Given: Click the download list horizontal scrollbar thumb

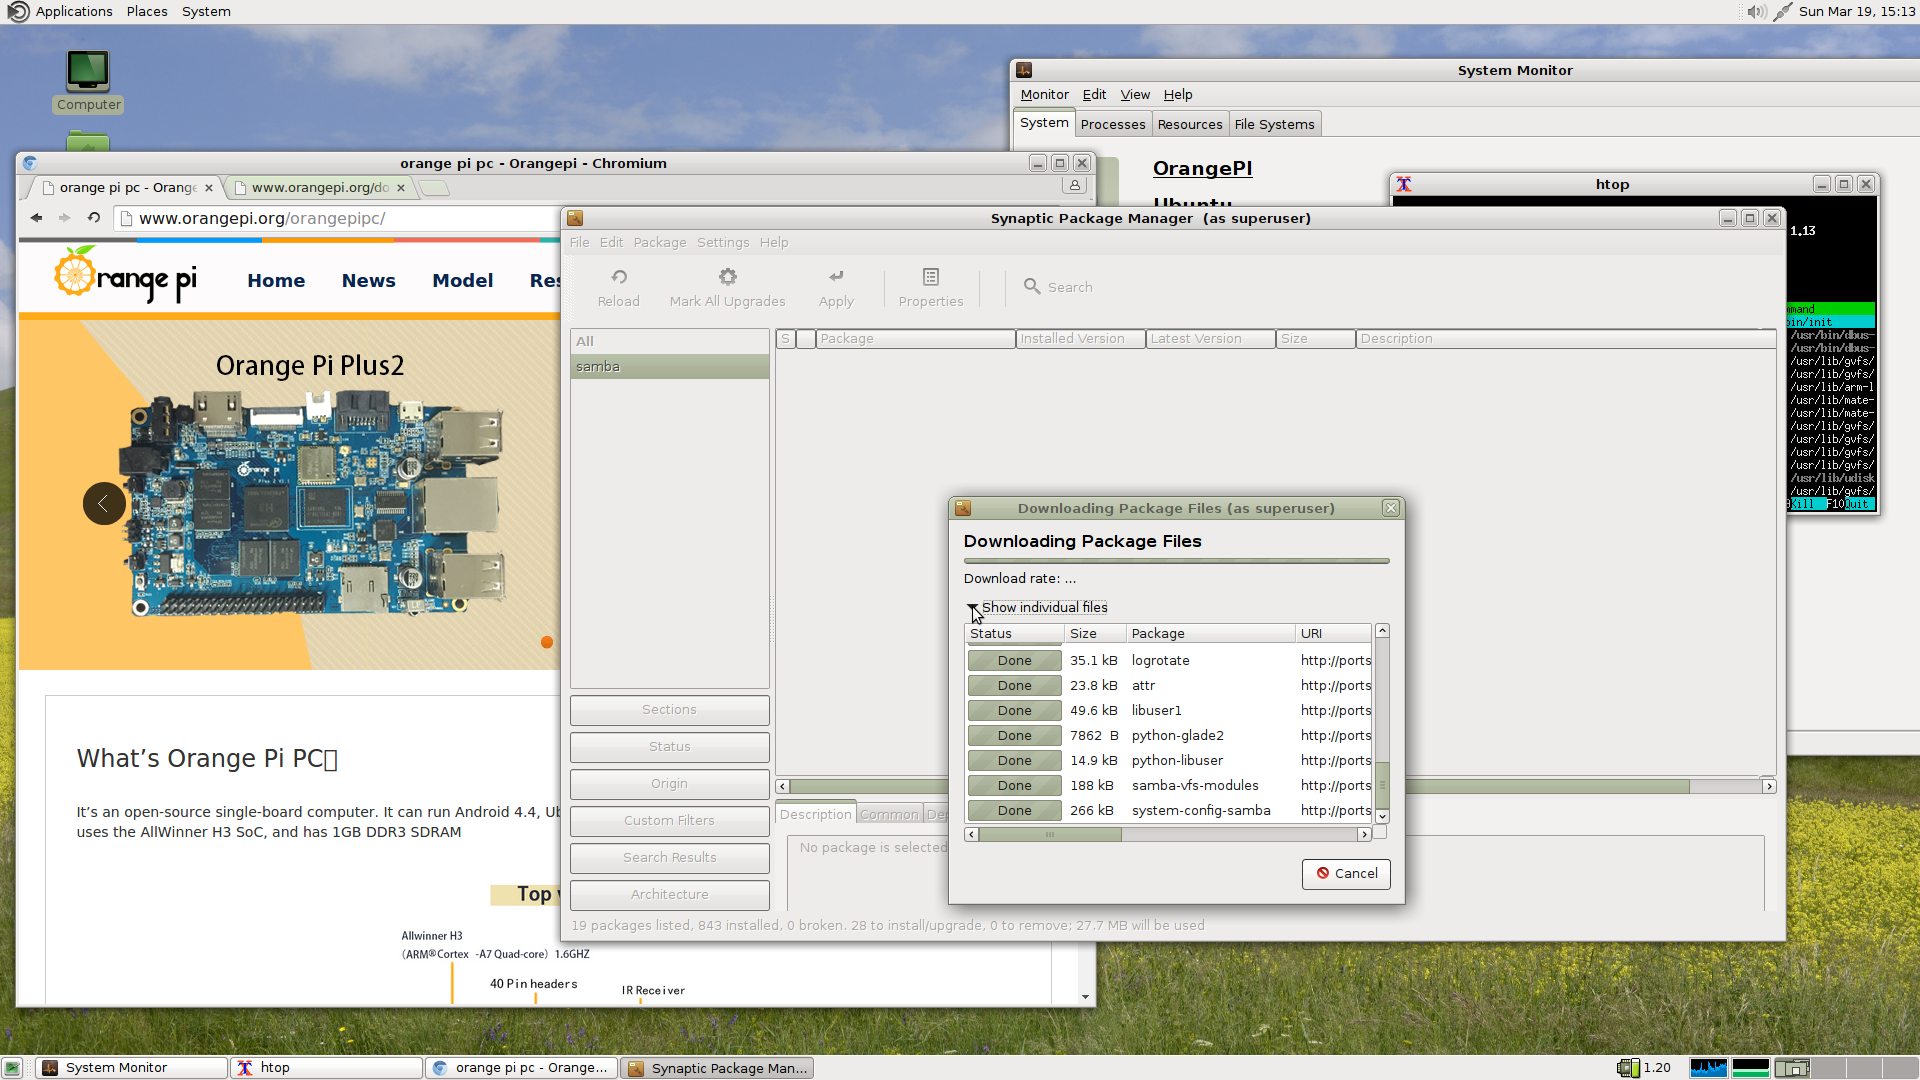Looking at the screenshot, I should 1050,834.
